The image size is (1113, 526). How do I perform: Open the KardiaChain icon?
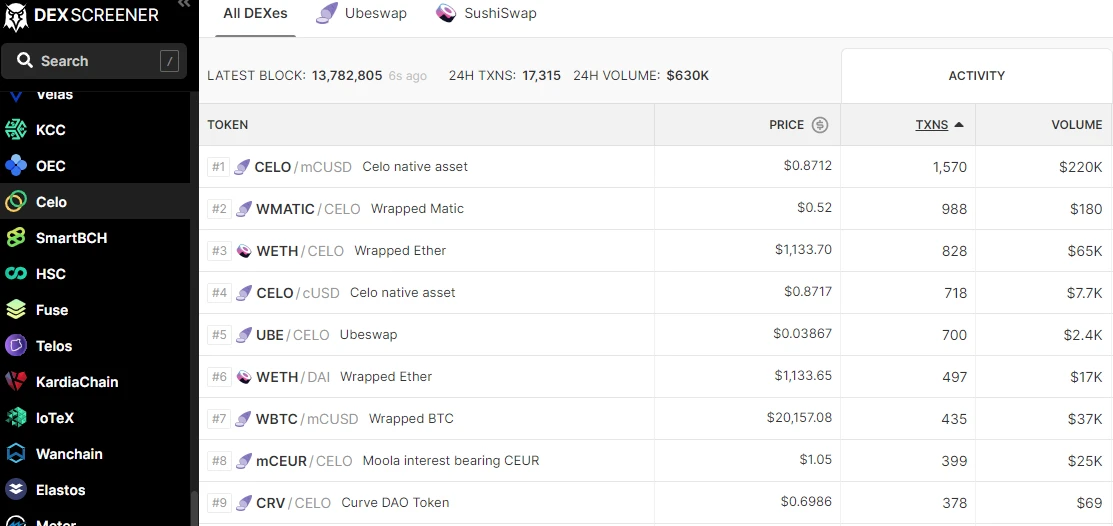coord(16,382)
